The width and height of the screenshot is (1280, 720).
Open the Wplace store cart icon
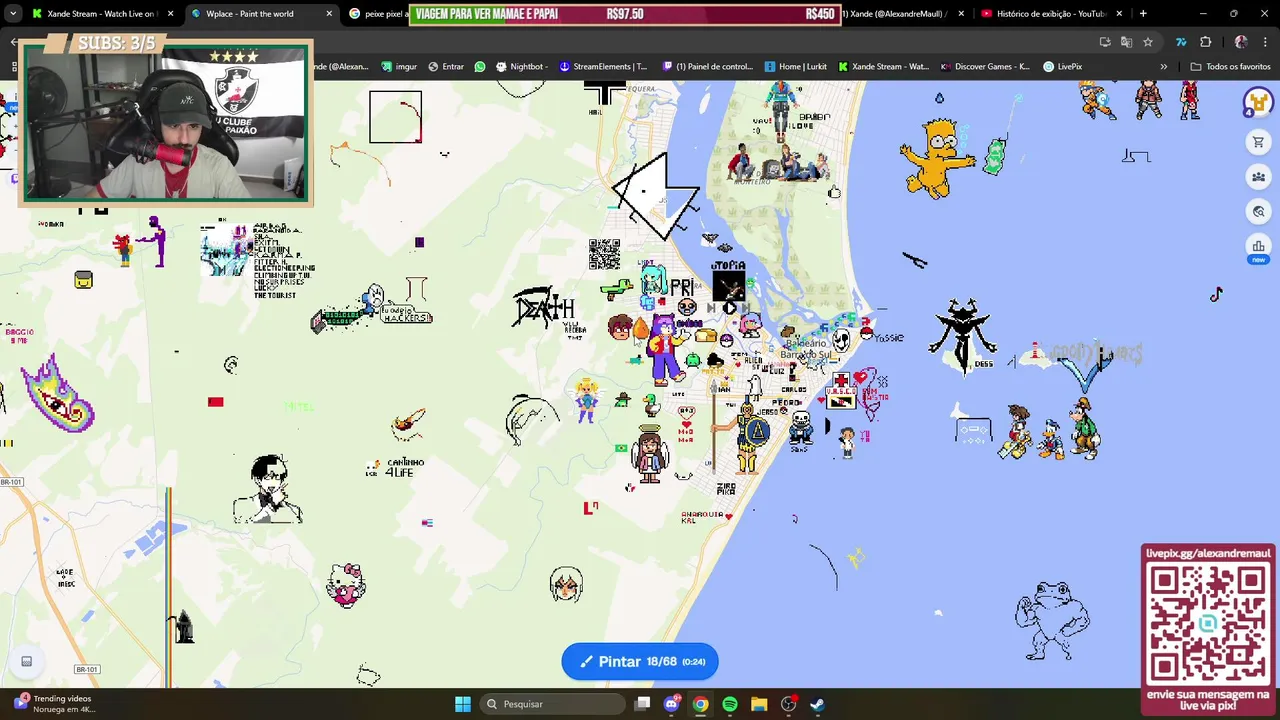pos(1258,143)
